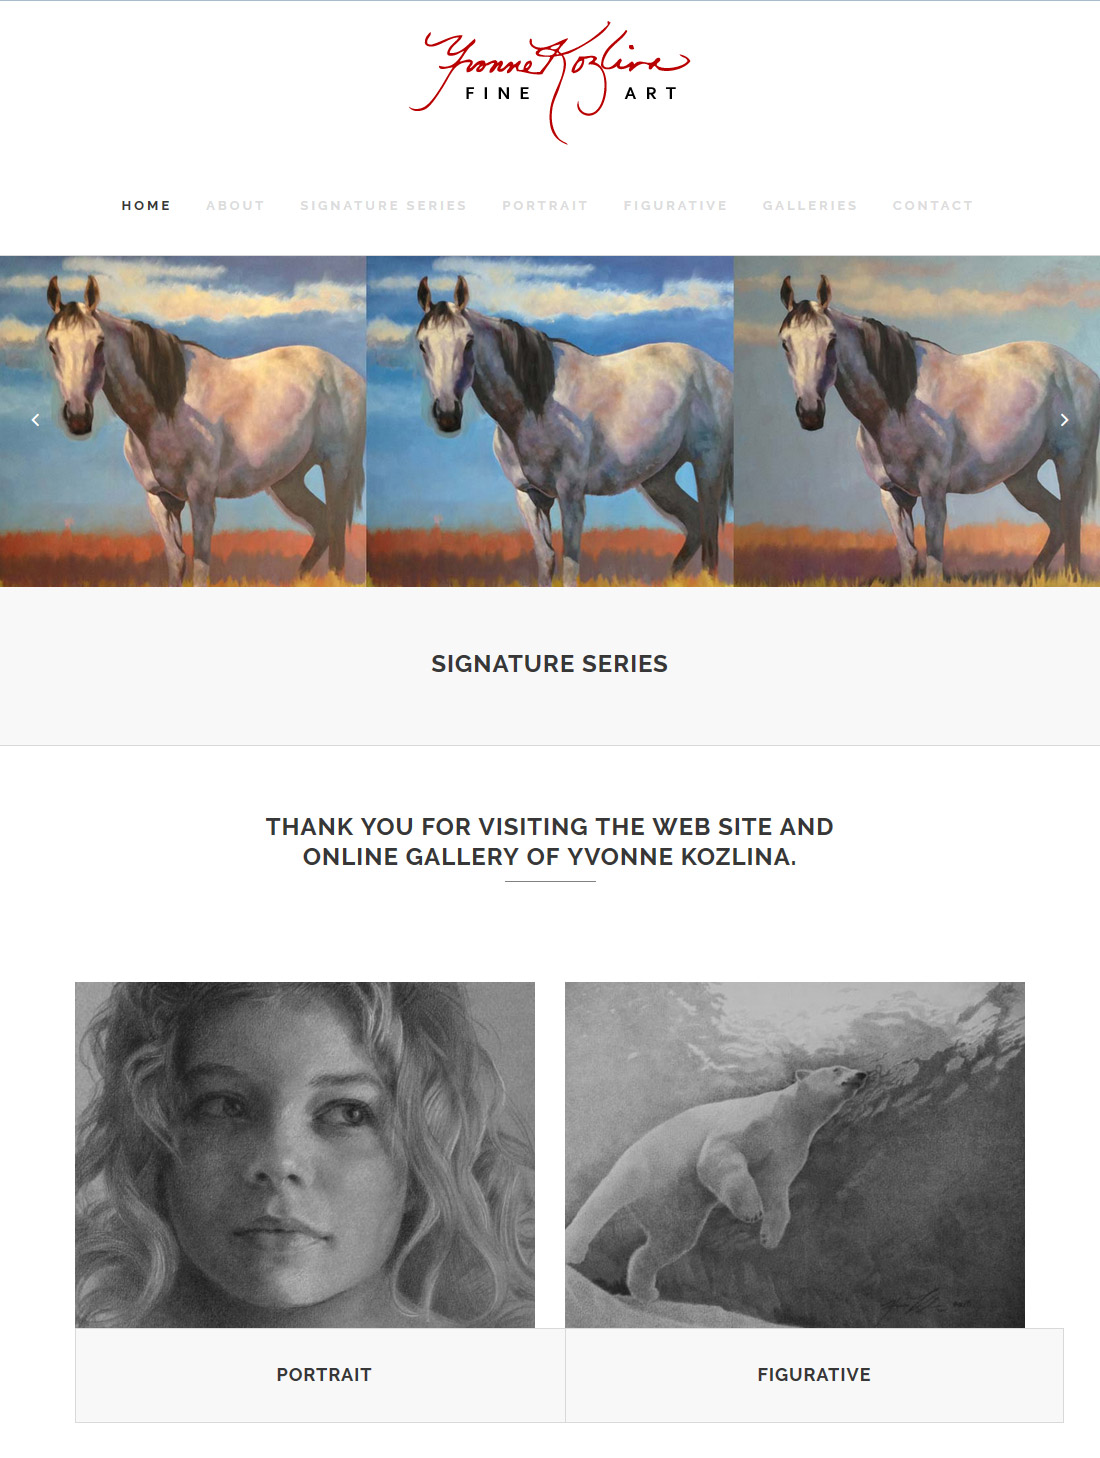Open the polar bear drawing thumbnail

795,1155
